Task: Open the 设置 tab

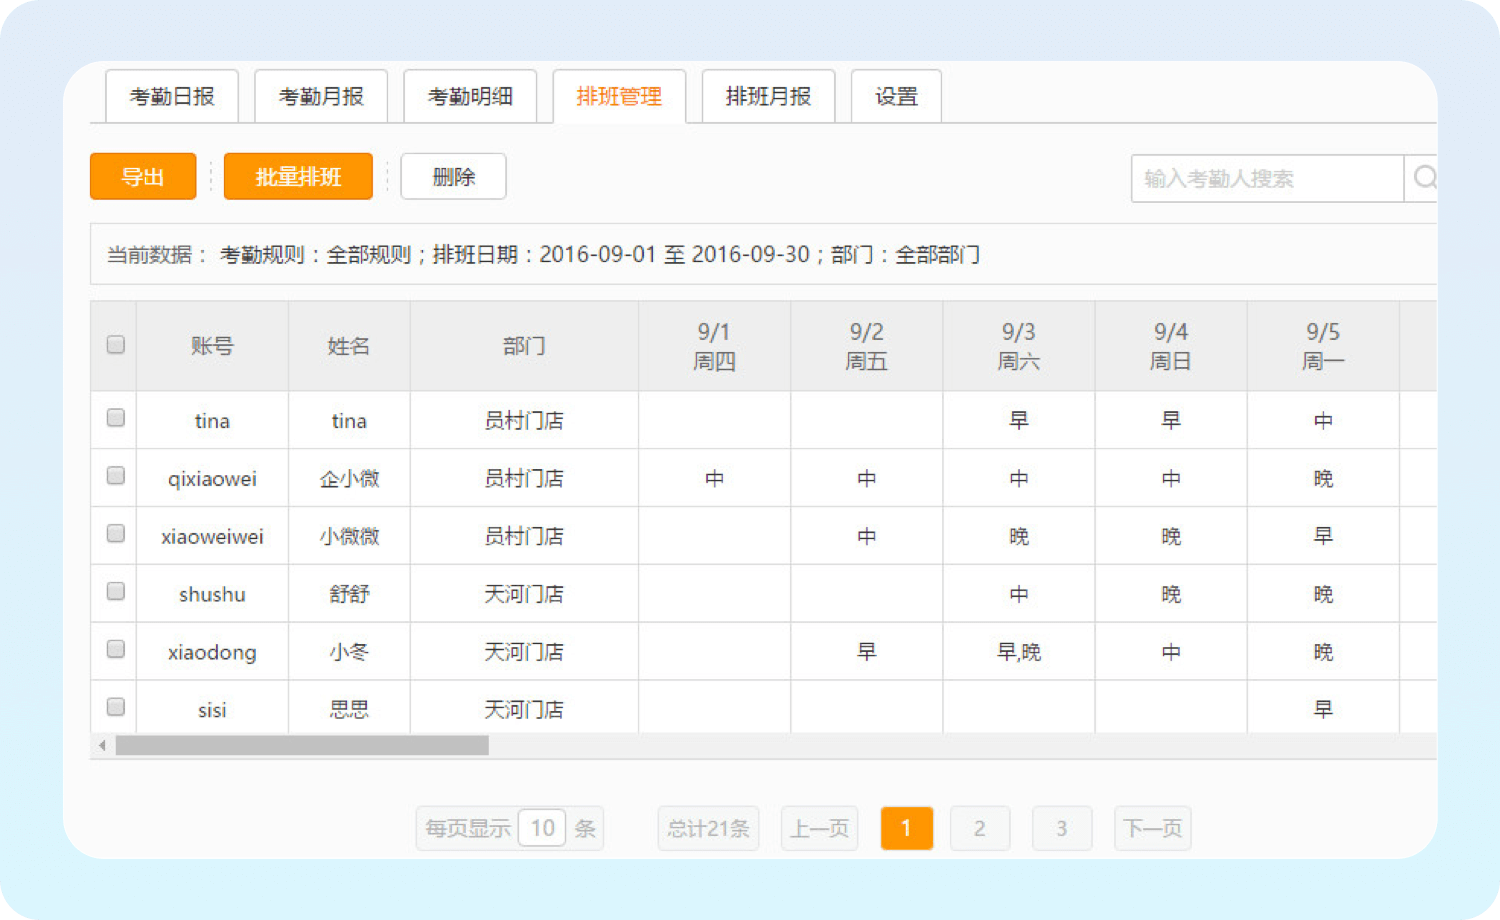Action: pyautogui.click(x=896, y=97)
